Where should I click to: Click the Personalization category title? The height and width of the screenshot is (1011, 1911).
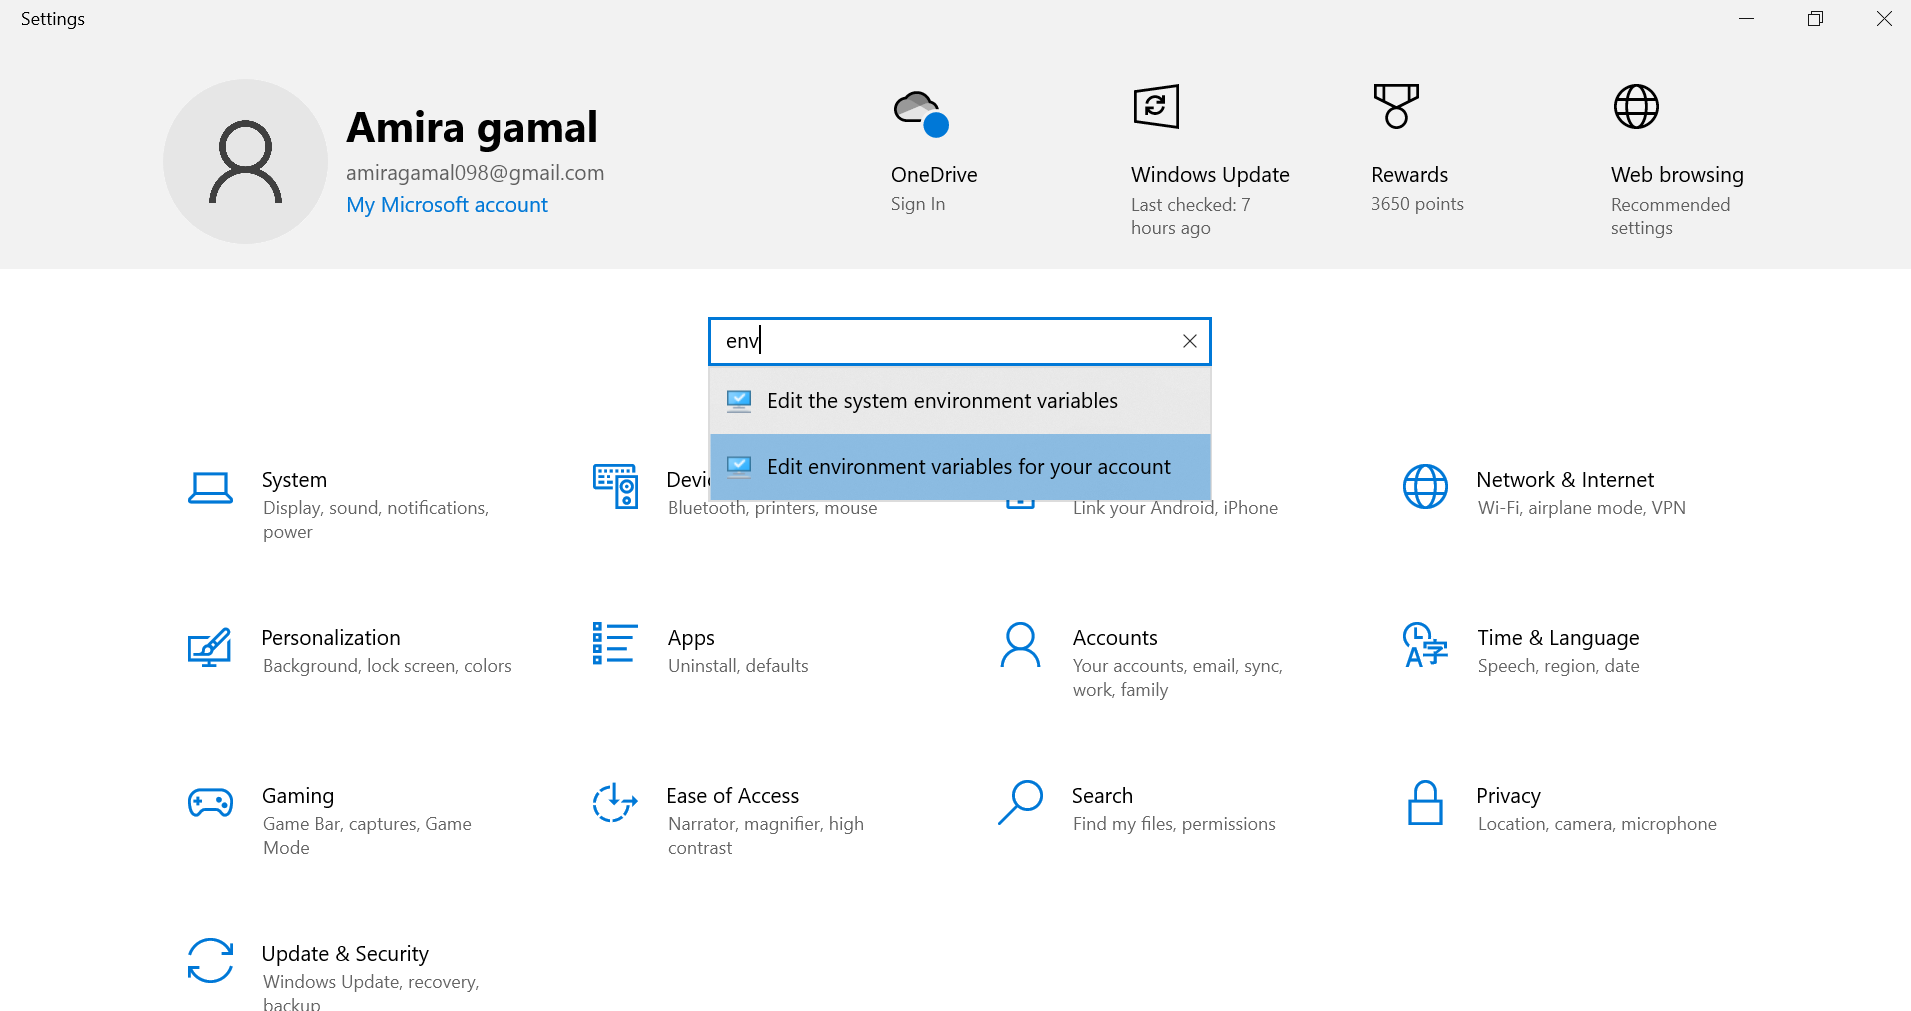(x=331, y=638)
